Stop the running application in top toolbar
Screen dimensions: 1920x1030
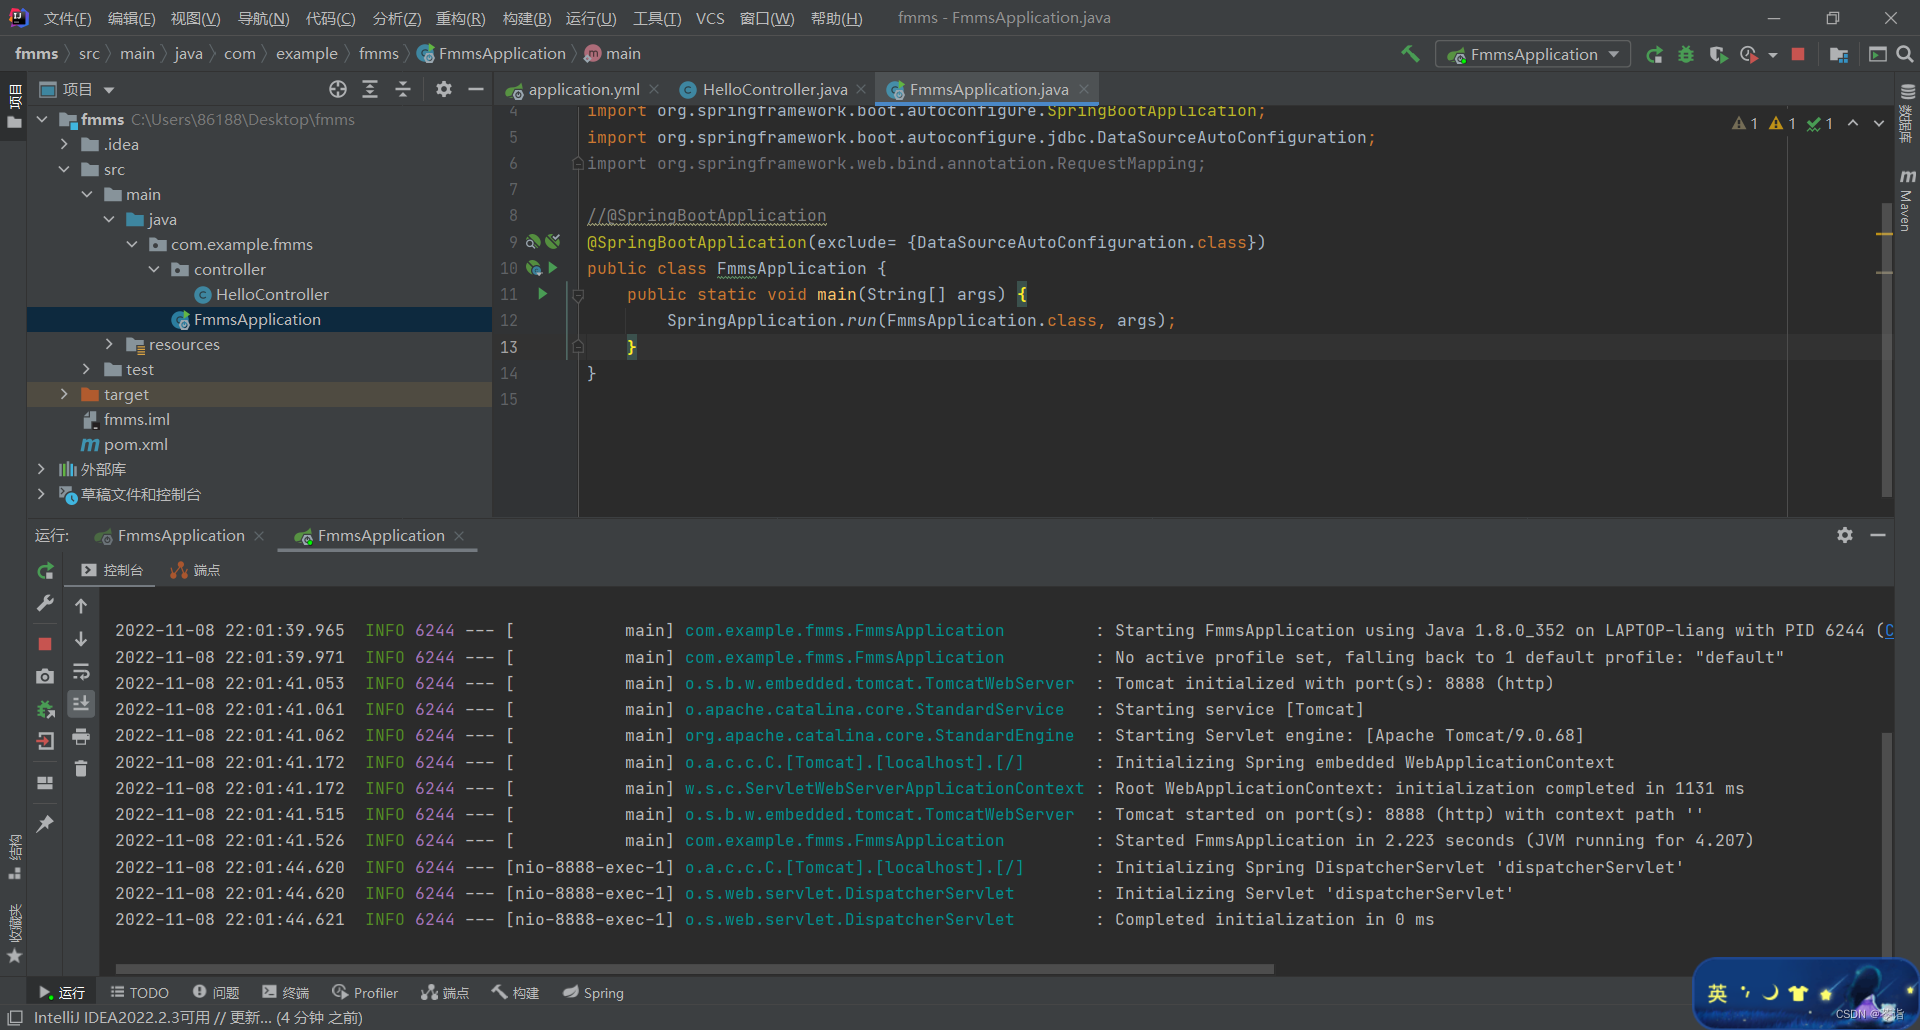pos(1798,54)
